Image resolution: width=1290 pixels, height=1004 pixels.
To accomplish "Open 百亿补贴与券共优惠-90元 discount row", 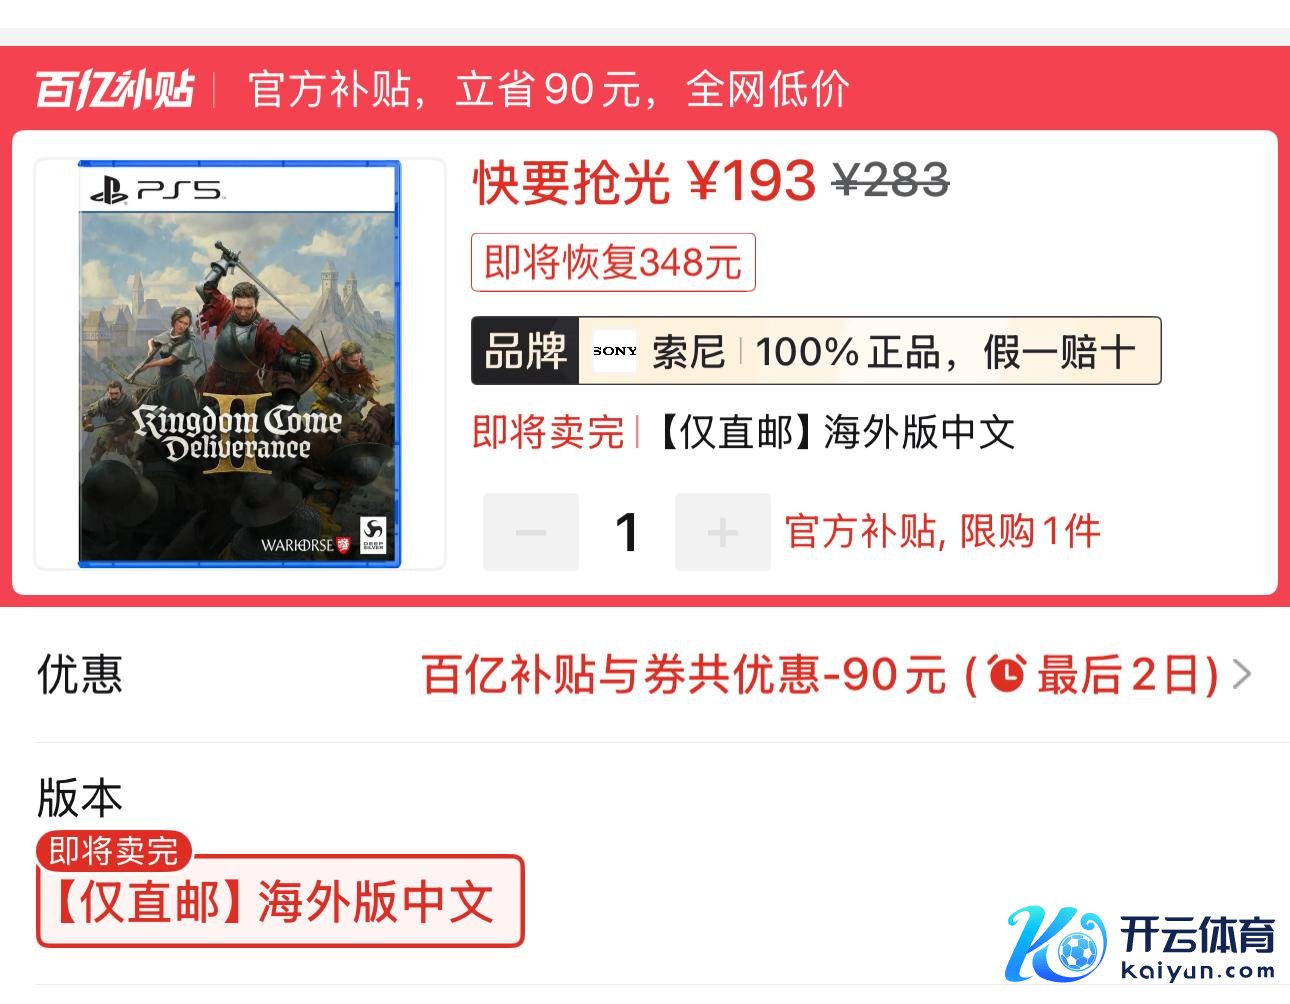I will (x=645, y=675).
